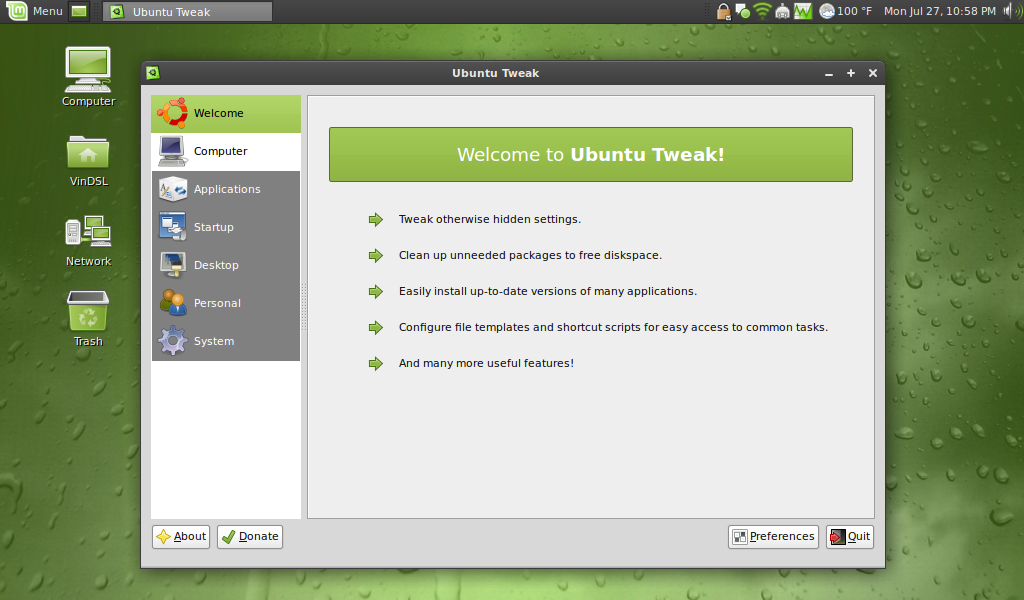Select the Desktop category in sidebar

(x=225, y=266)
